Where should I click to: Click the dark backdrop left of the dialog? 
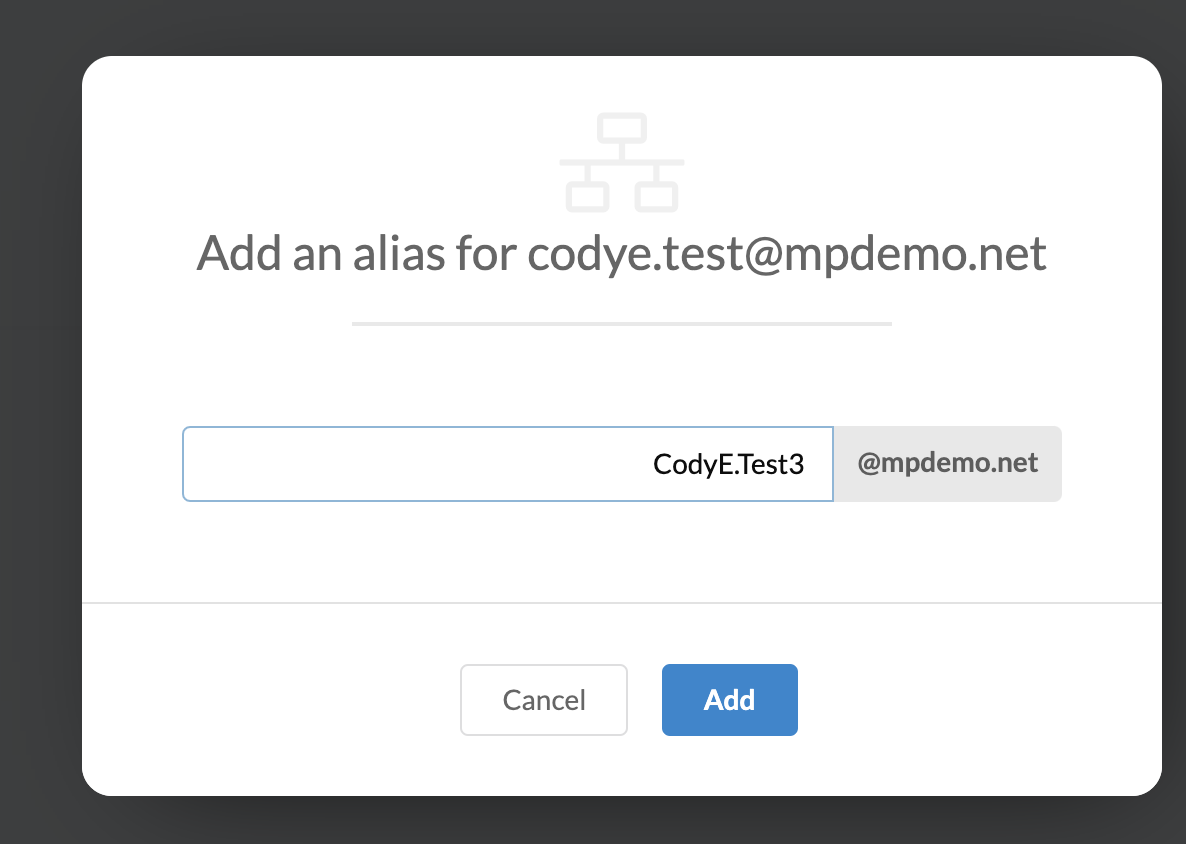click(39, 424)
